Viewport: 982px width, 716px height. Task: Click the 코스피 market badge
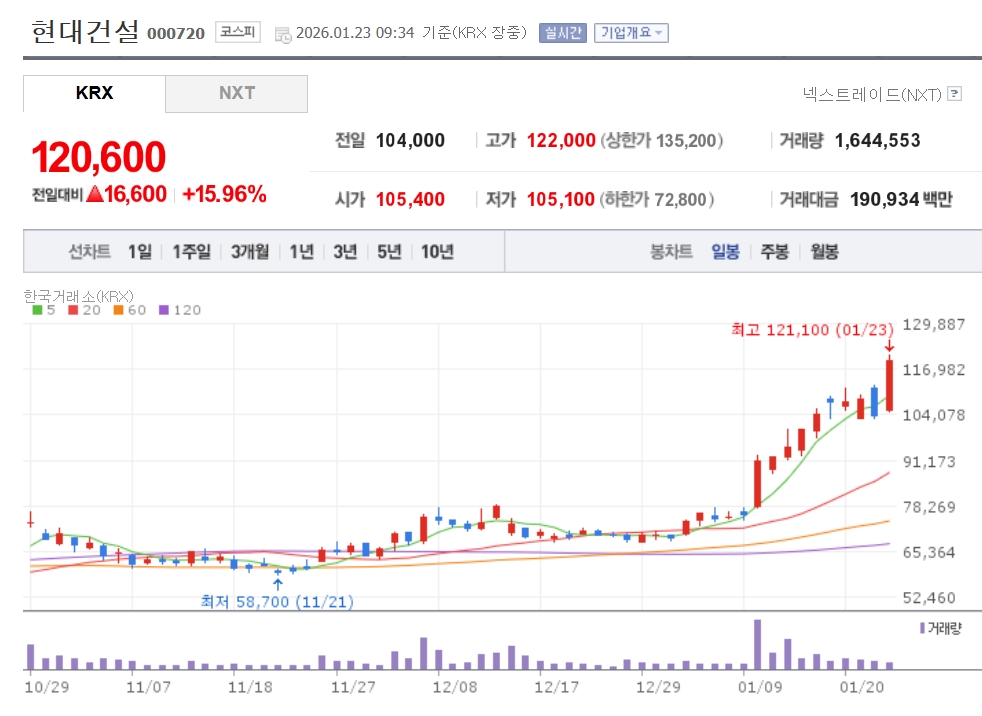(x=237, y=32)
